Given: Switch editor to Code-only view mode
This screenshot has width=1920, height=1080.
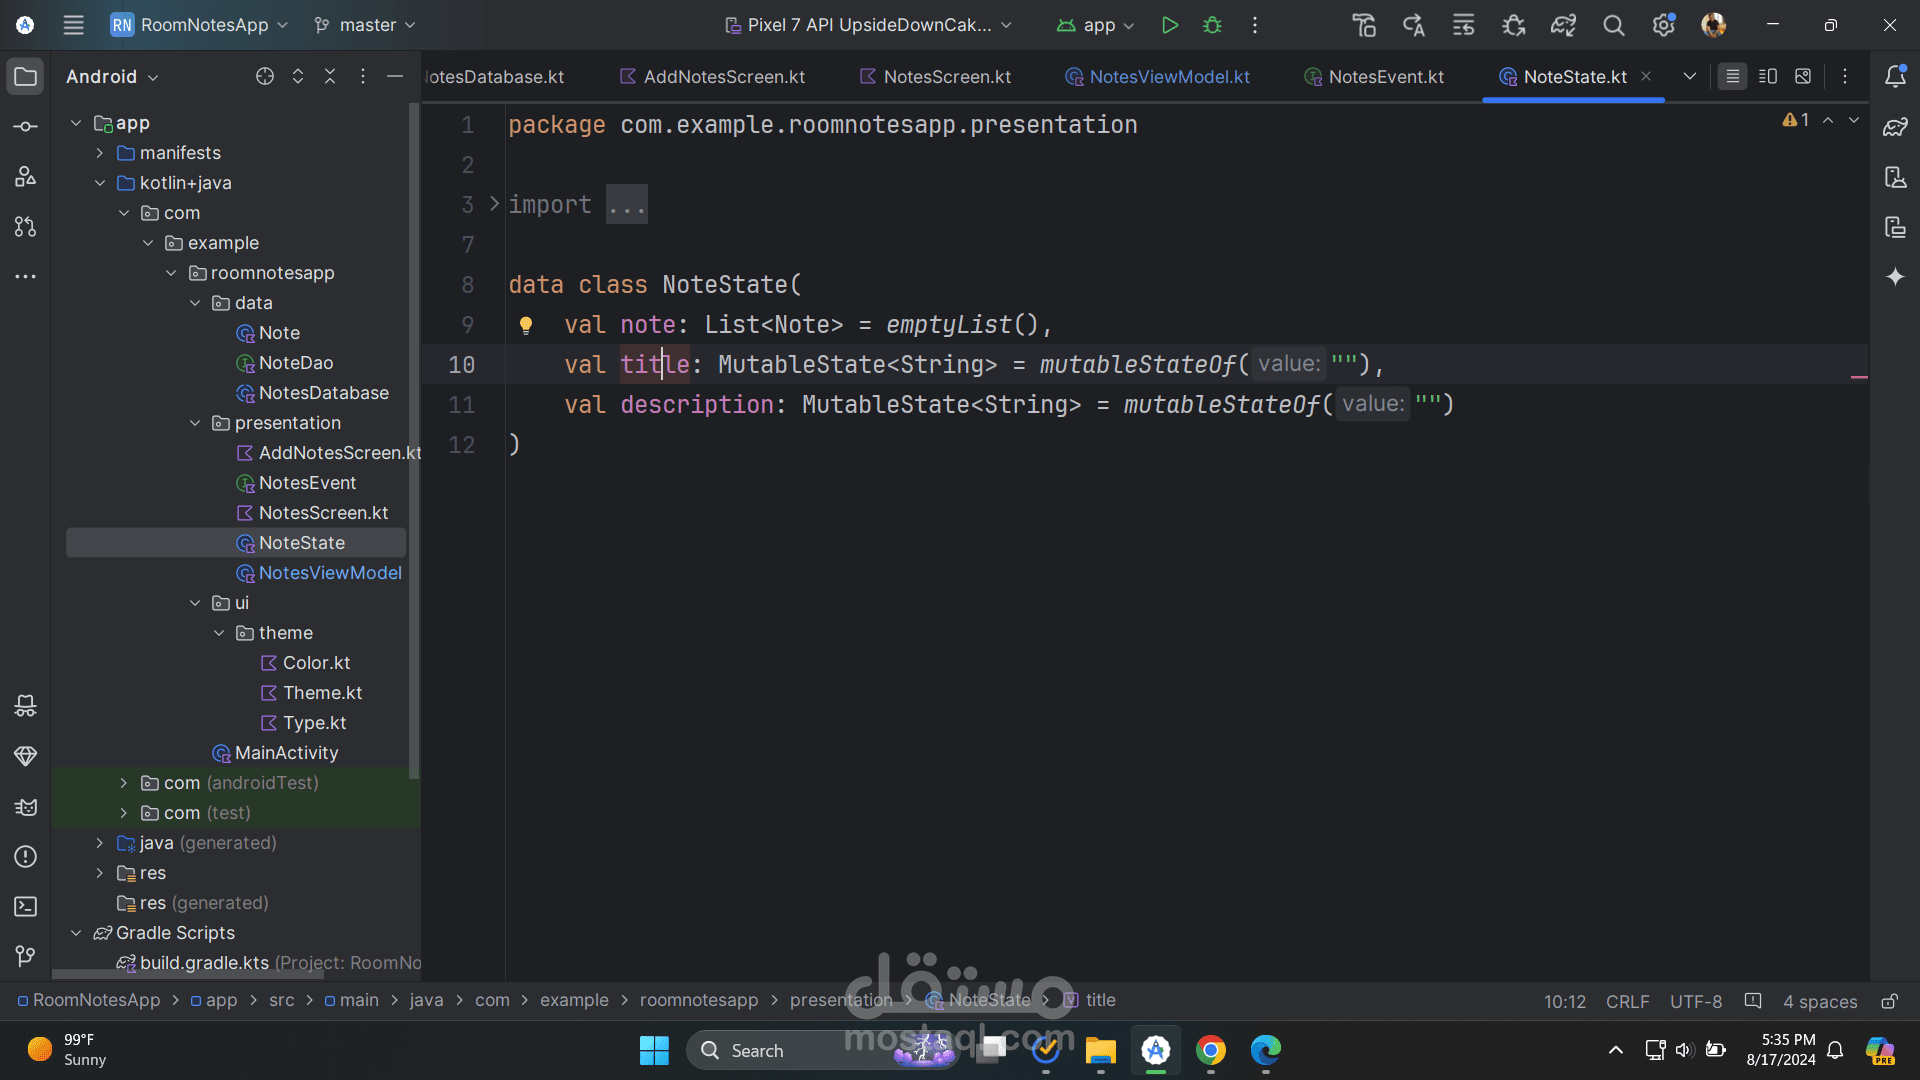Looking at the screenshot, I should tap(1732, 77).
